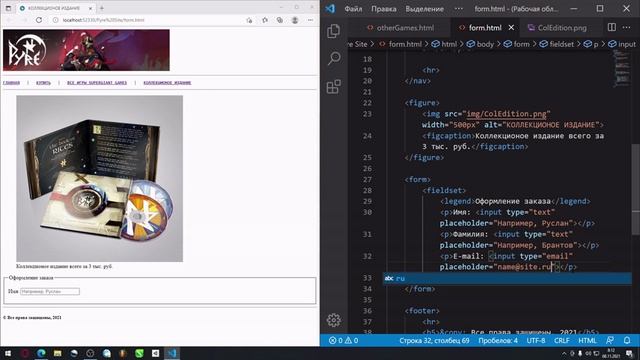Follow the КУПИТЬ link on the page
Viewport: 640px width, 360px height.
point(43,82)
